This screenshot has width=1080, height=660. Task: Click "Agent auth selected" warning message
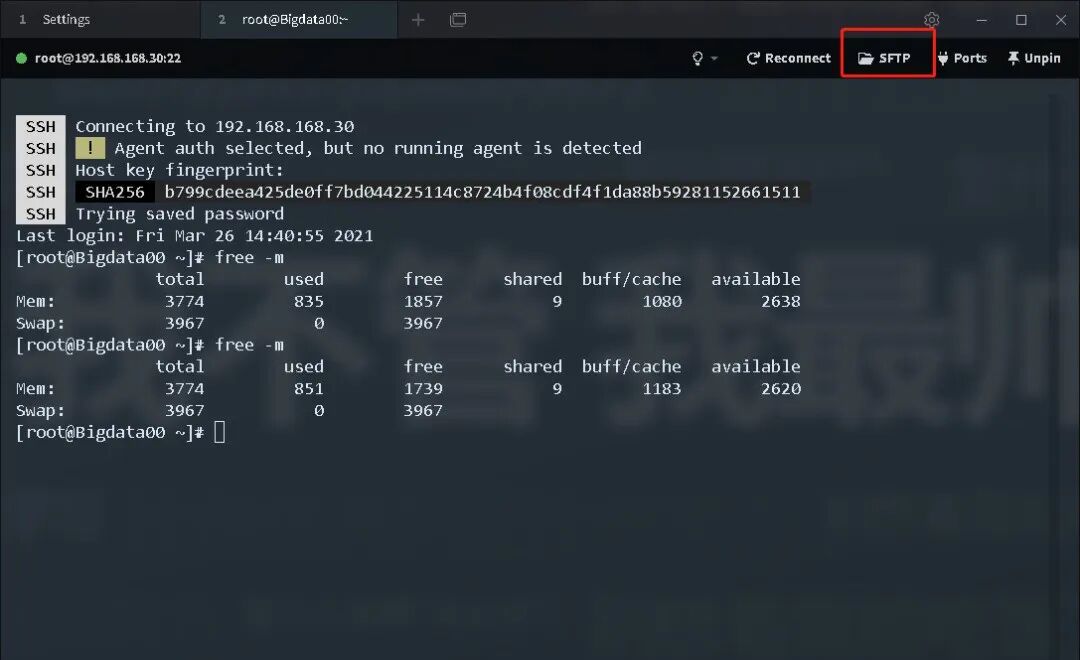pos(378,148)
